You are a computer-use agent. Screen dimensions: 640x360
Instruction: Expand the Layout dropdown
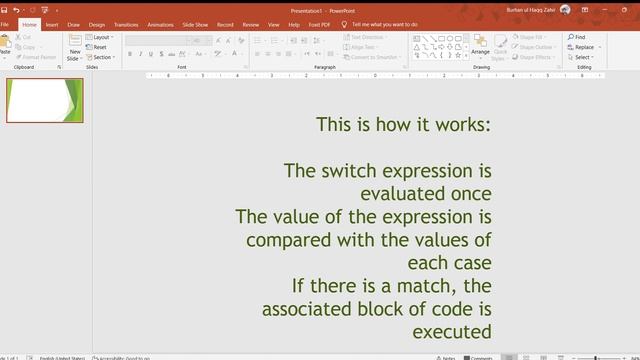coord(100,37)
